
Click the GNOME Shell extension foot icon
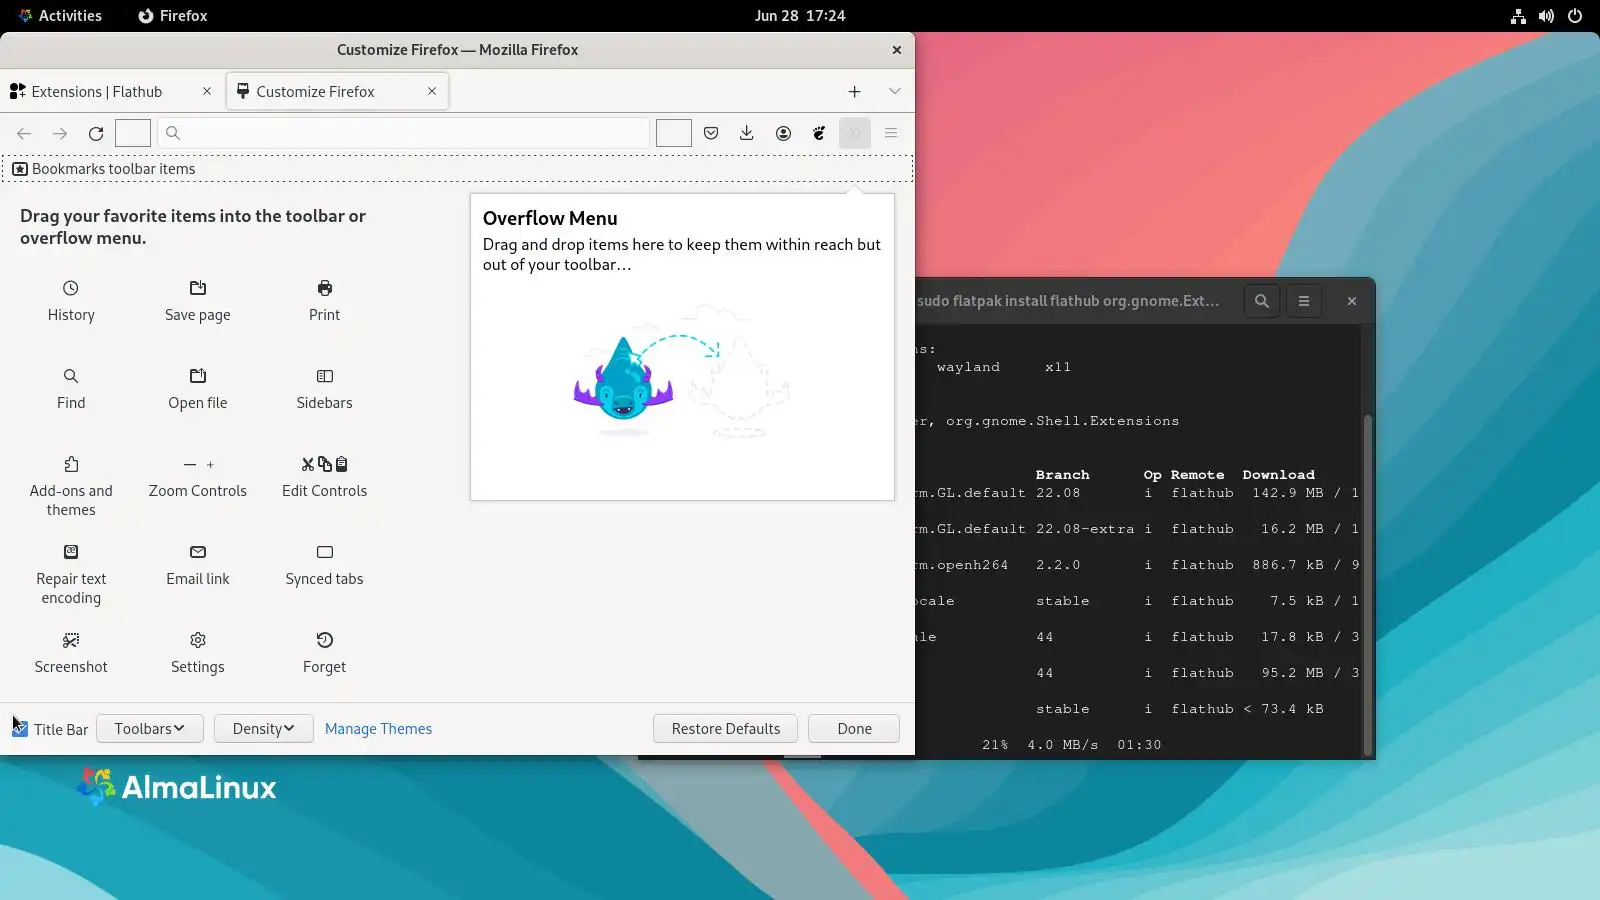(819, 133)
